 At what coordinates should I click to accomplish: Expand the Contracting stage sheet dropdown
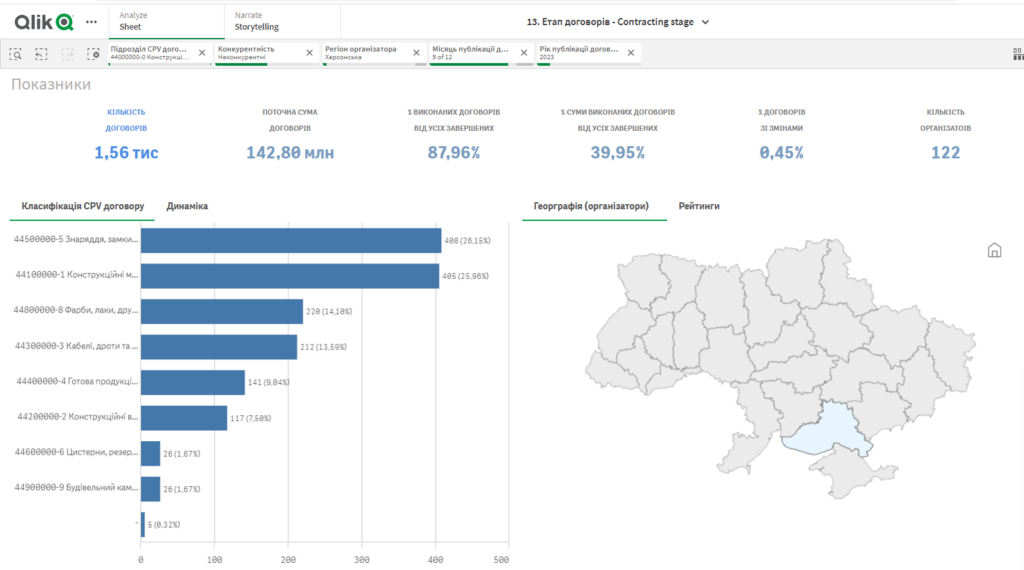point(705,22)
